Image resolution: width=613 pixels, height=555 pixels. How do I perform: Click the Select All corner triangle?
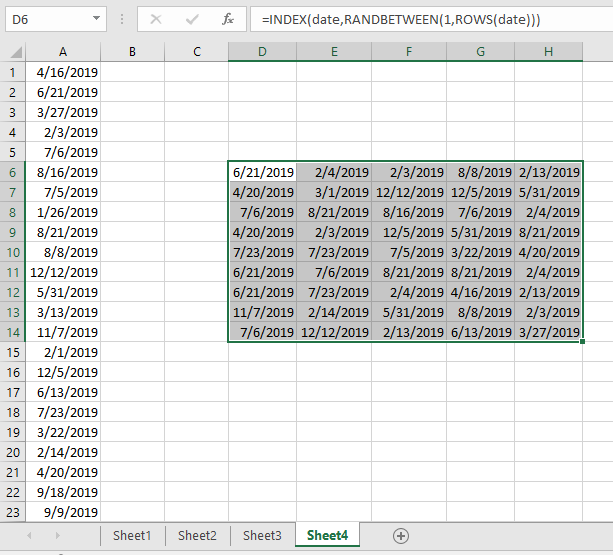[16, 52]
